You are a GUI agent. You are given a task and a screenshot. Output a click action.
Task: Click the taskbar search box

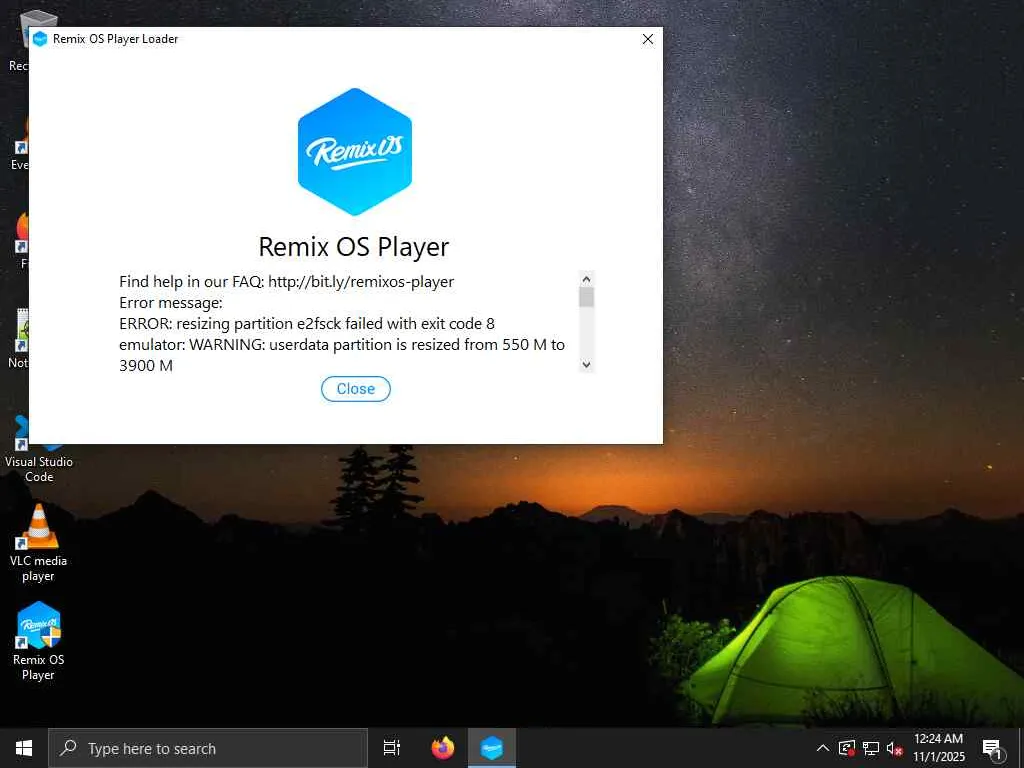(x=208, y=748)
